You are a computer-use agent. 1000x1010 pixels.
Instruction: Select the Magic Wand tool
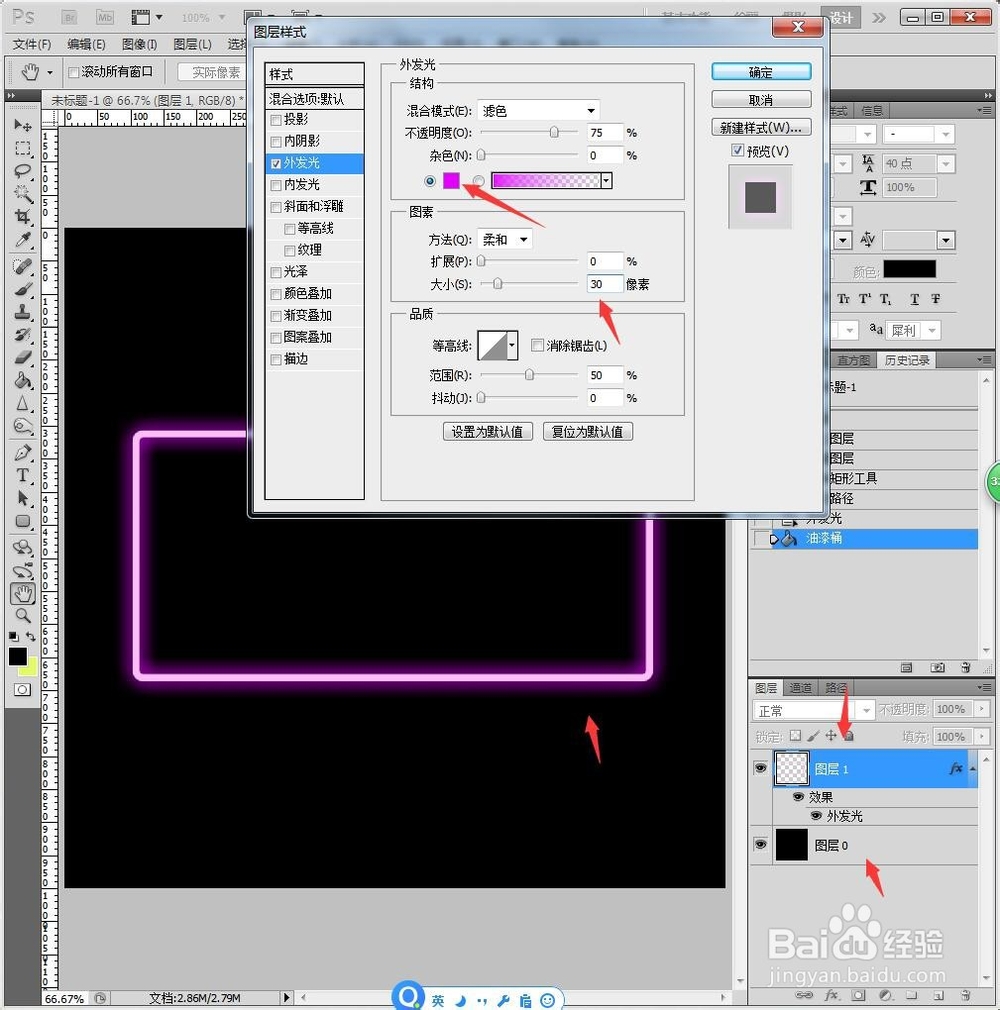tap(23, 194)
